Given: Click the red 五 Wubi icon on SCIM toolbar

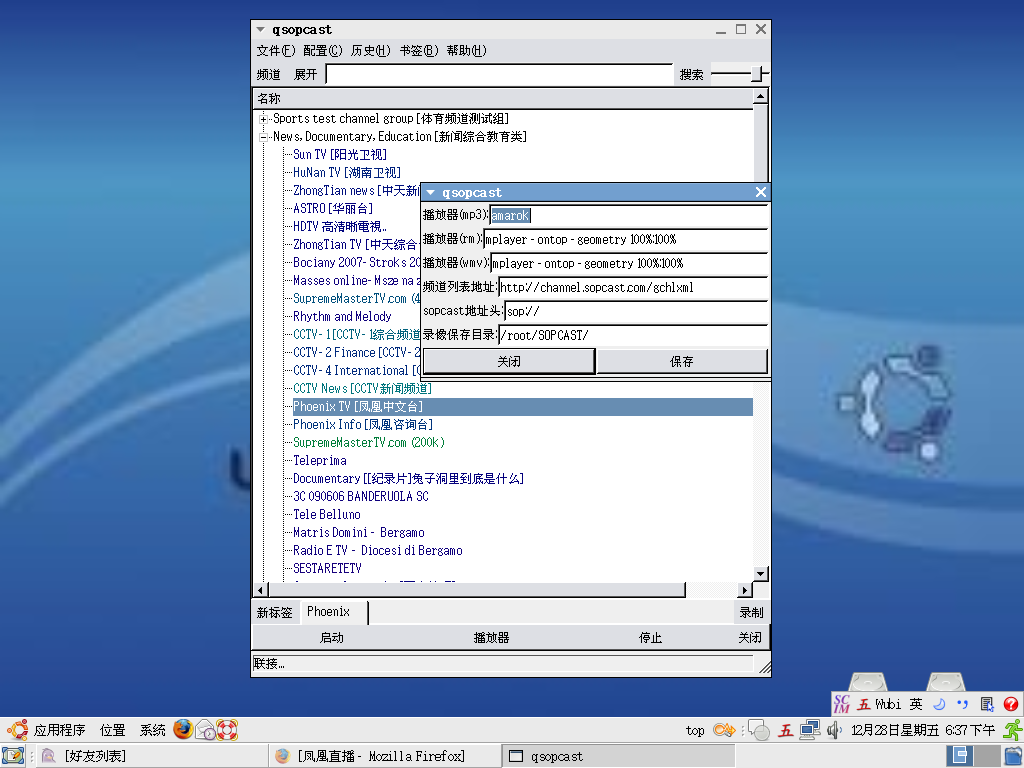Looking at the screenshot, I should (864, 703).
